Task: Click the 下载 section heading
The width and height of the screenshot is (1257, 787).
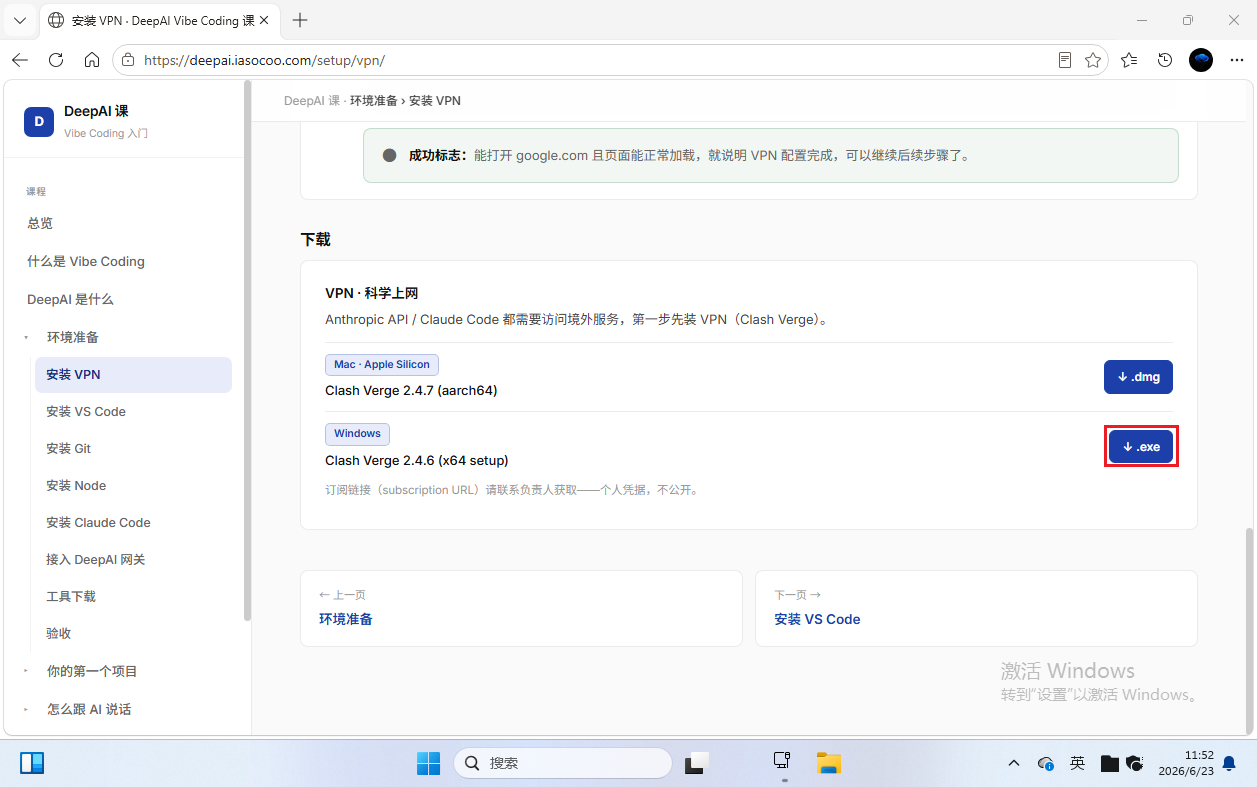Action: pyautogui.click(x=315, y=240)
